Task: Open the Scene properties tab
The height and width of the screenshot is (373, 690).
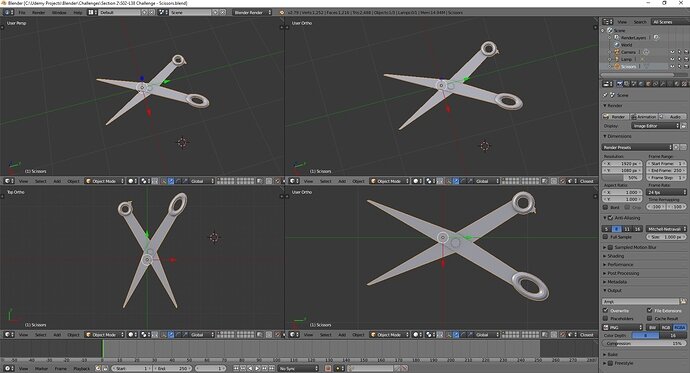Action: coord(634,84)
